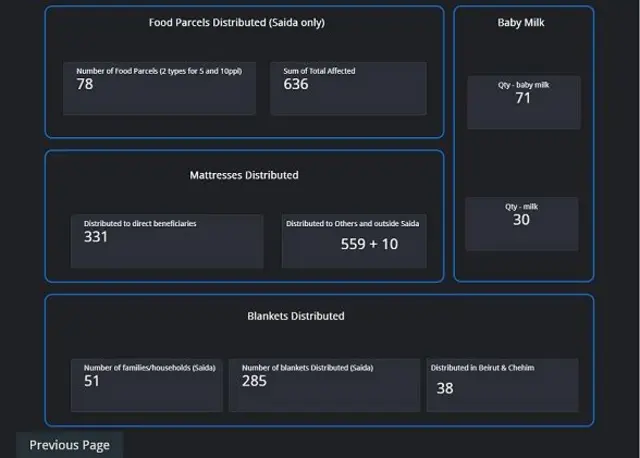Click the Qty - milk label
640x458 pixels.
tap(521, 207)
